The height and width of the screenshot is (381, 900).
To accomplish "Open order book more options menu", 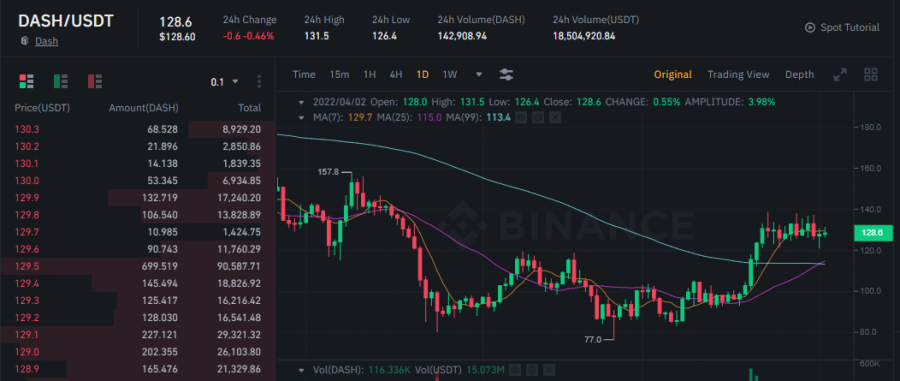I will point(259,81).
